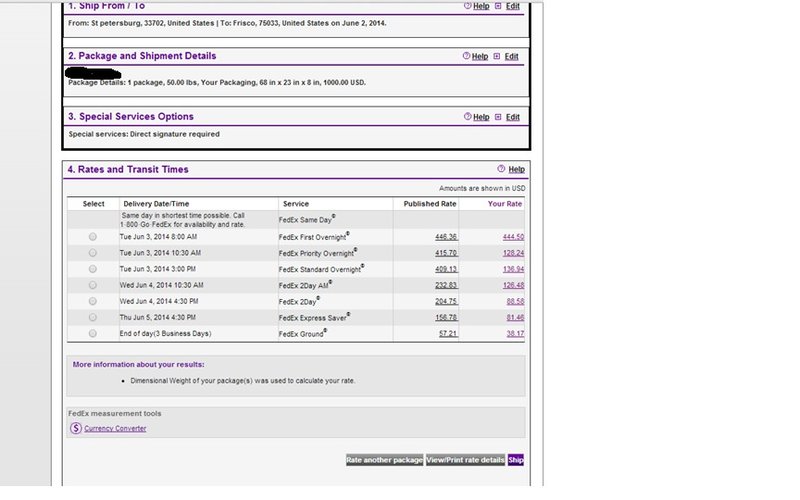The image size is (800, 500).
Task: Open FedEx 2Day published rate 204.75
Action: pos(446,301)
